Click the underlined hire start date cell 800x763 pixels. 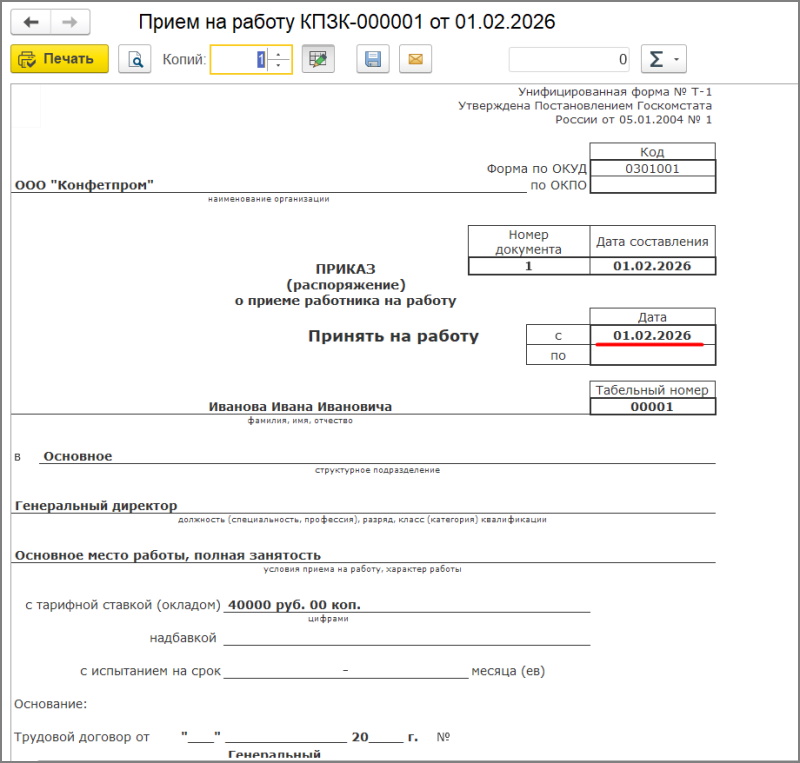click(652, 335)
